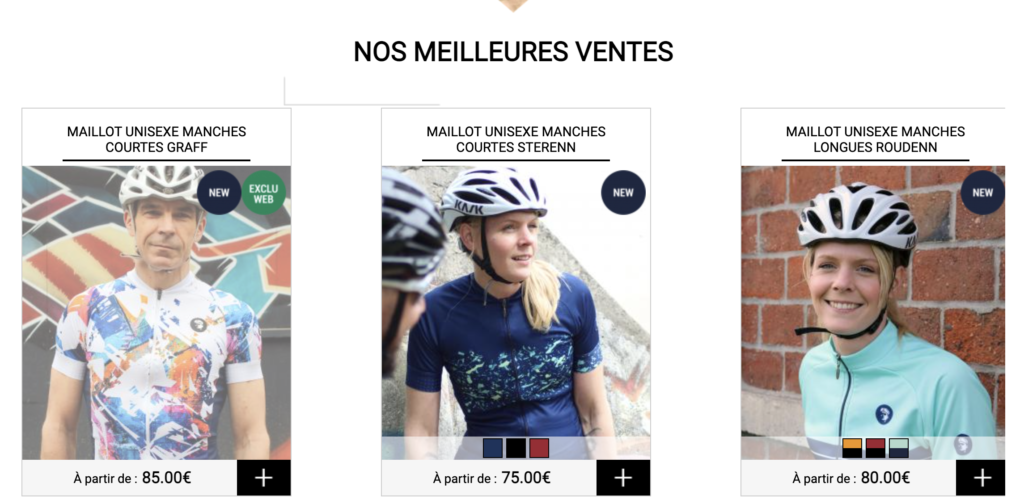Click the NEW badge on the Sterenn jersey

point(623,193)
